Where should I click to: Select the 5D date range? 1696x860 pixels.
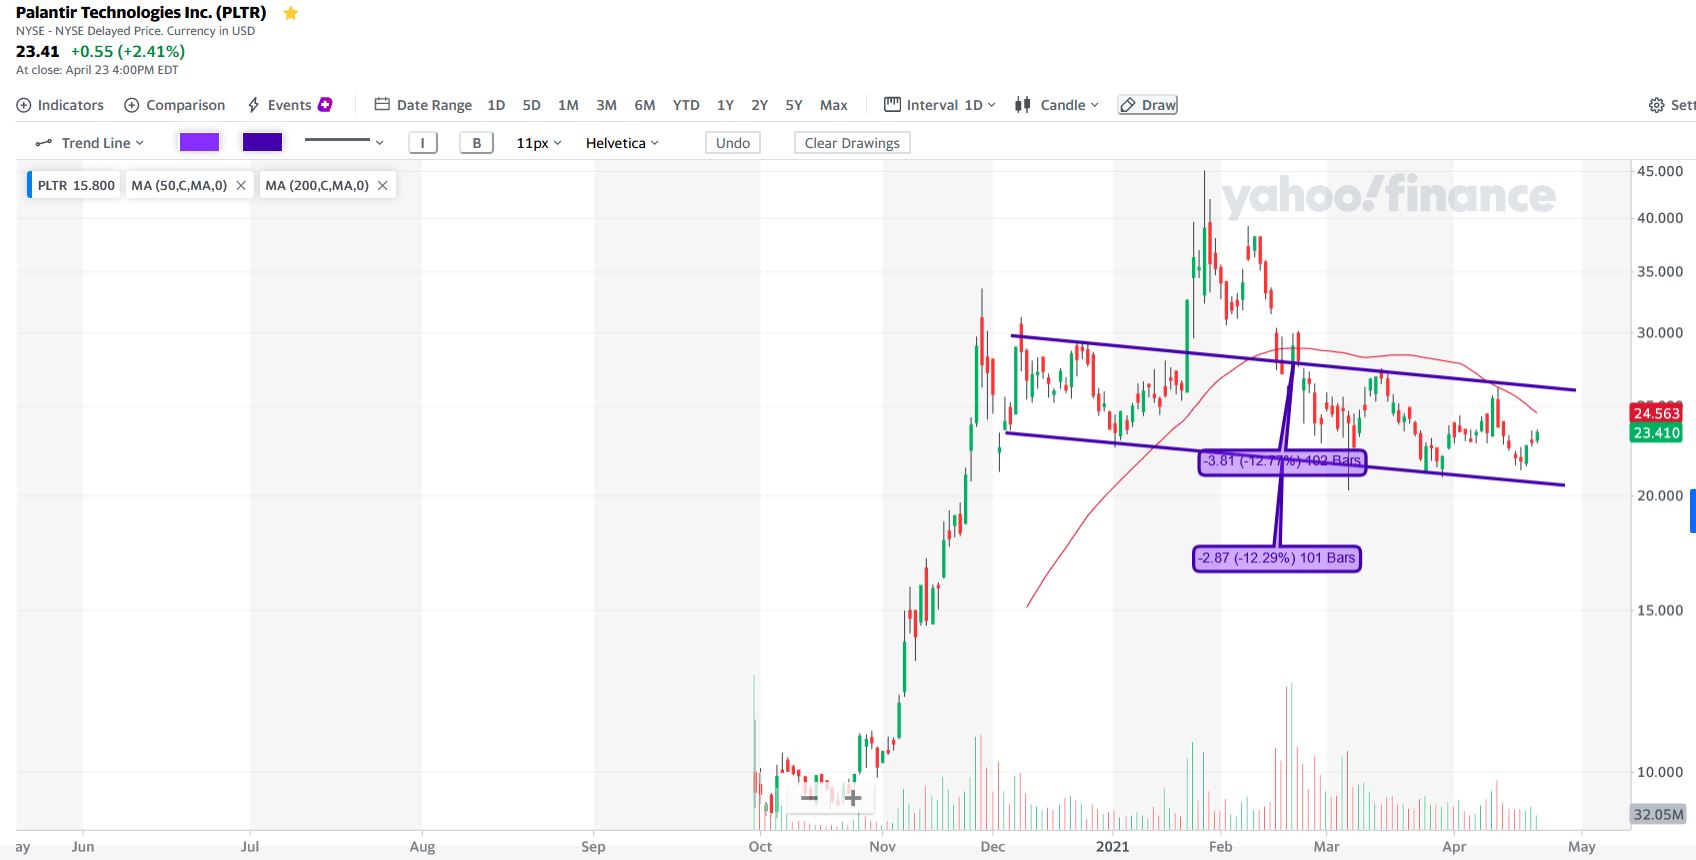tap(531, 105)
